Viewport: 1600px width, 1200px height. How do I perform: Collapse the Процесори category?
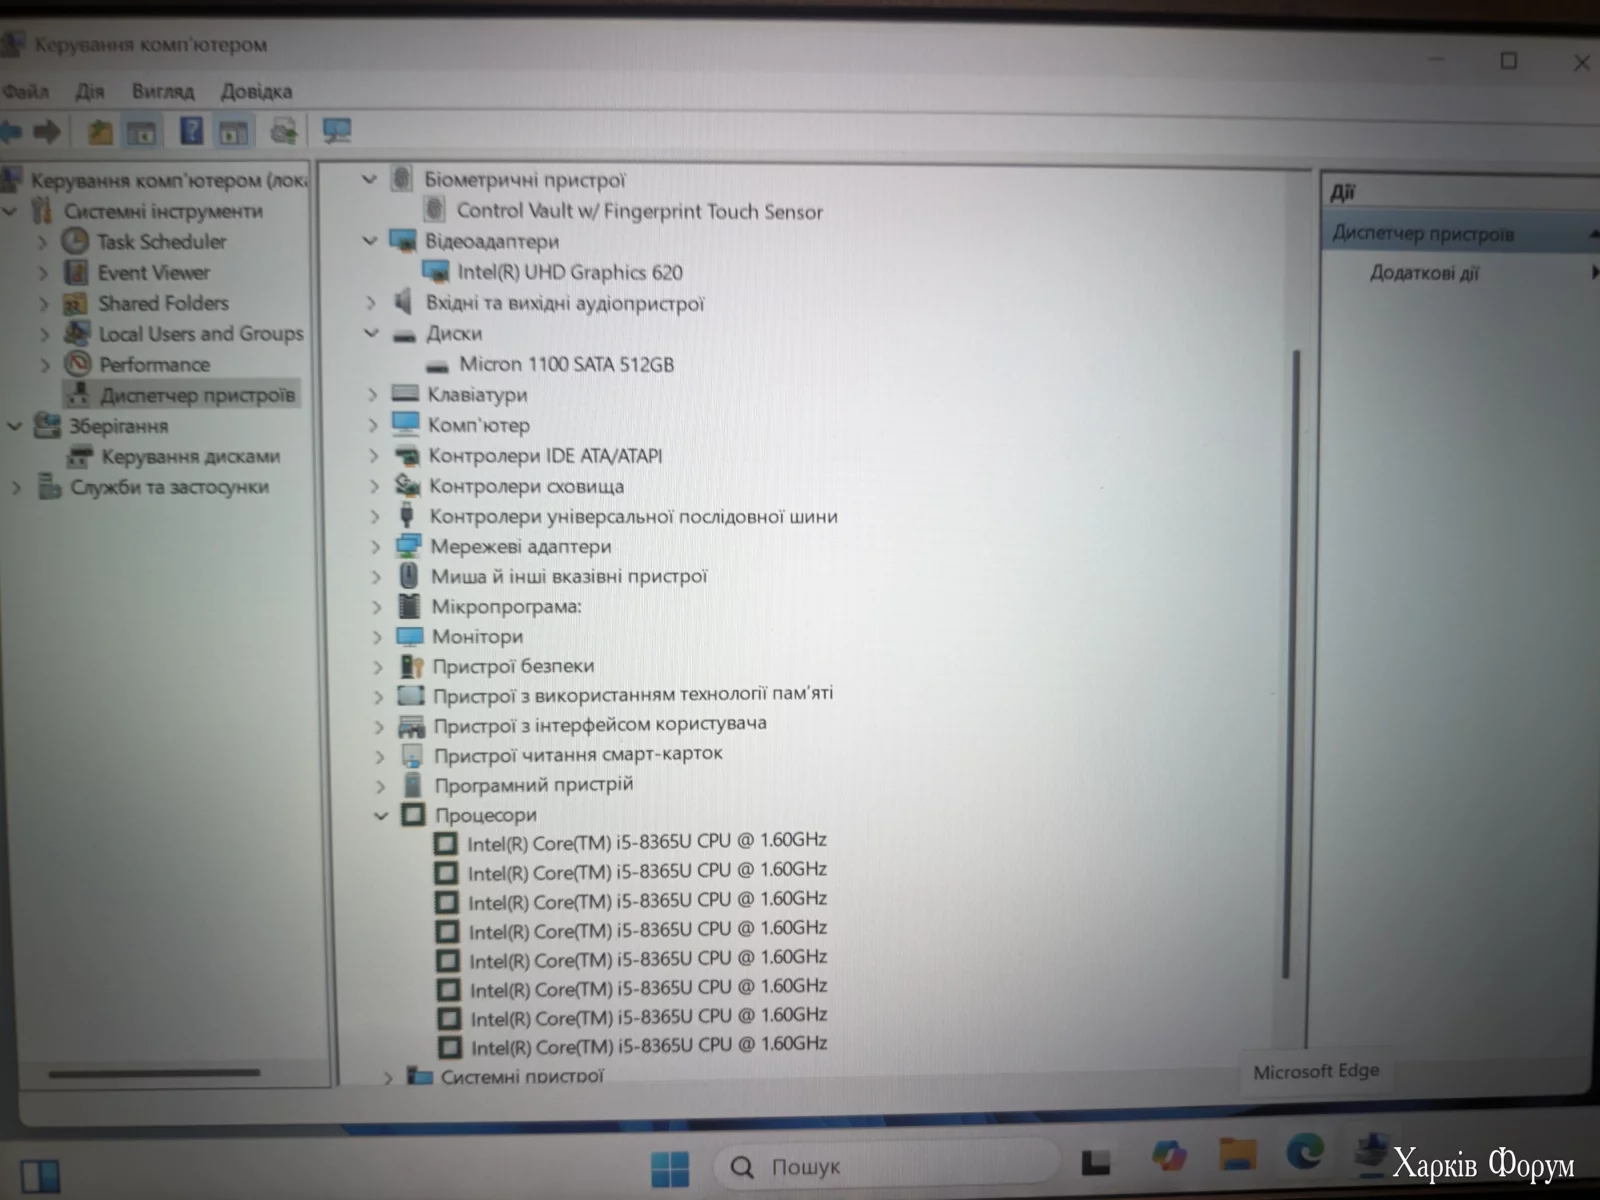pyautogui.click(x=381, y=816)
